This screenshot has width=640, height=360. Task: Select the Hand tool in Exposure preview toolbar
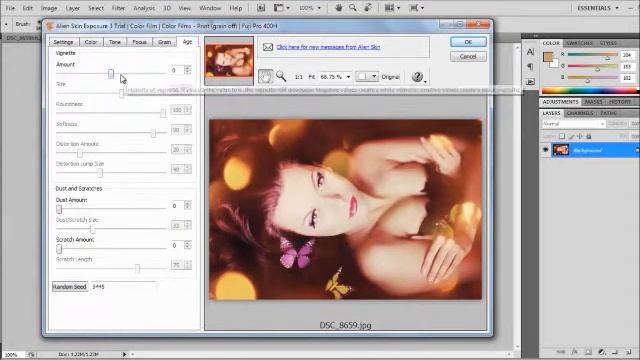[265, 76]
